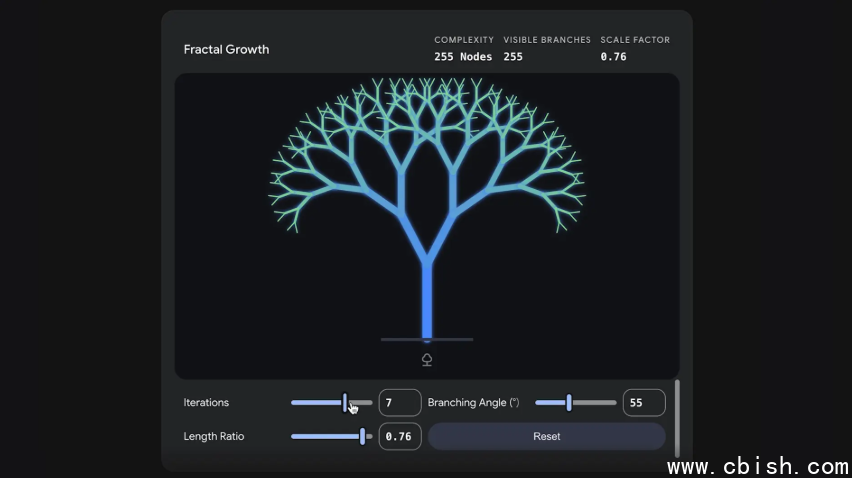Click the Complexity value 255 Nodes

[463, 57]
